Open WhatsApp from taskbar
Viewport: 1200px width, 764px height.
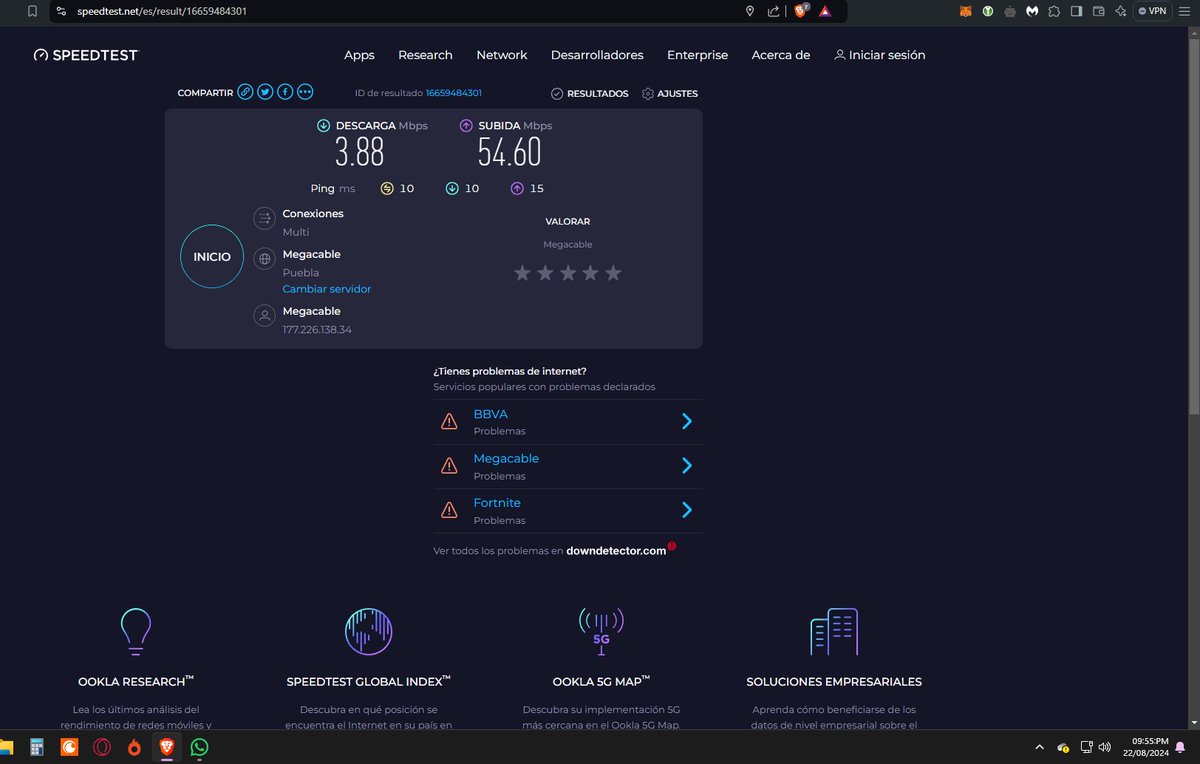point(199,746)
